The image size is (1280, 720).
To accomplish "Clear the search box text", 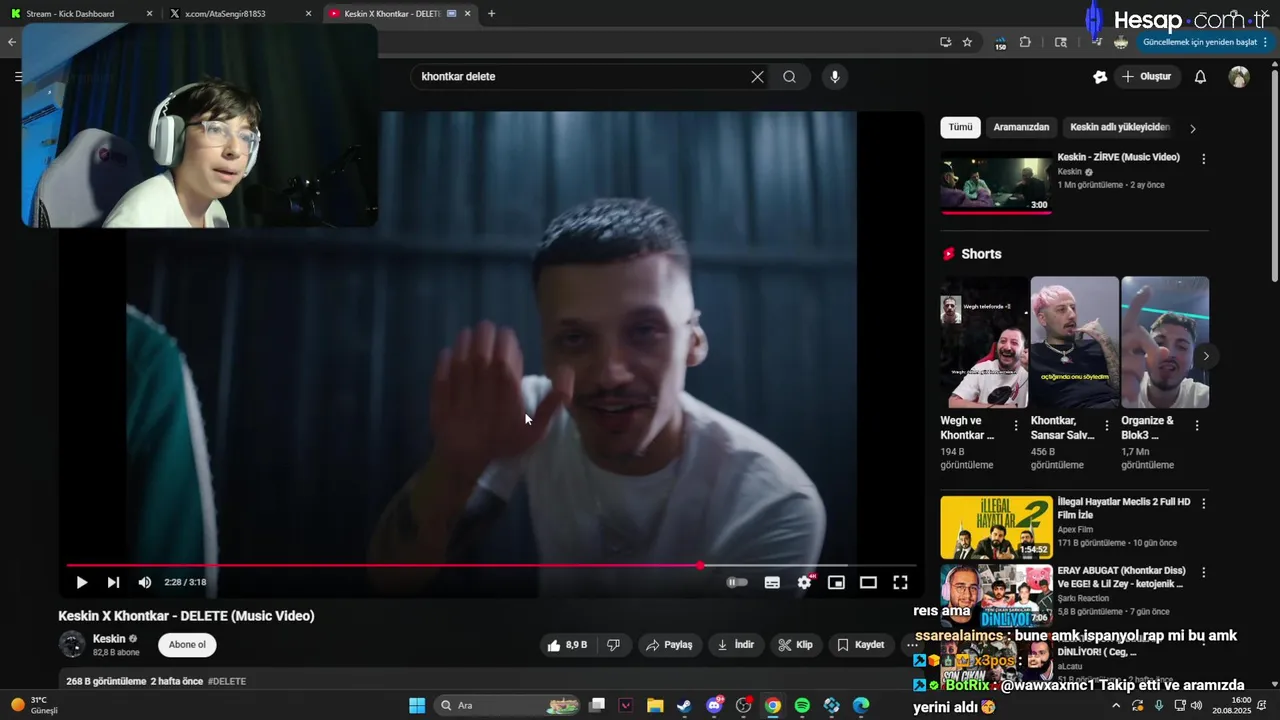I will pos(757,77).
